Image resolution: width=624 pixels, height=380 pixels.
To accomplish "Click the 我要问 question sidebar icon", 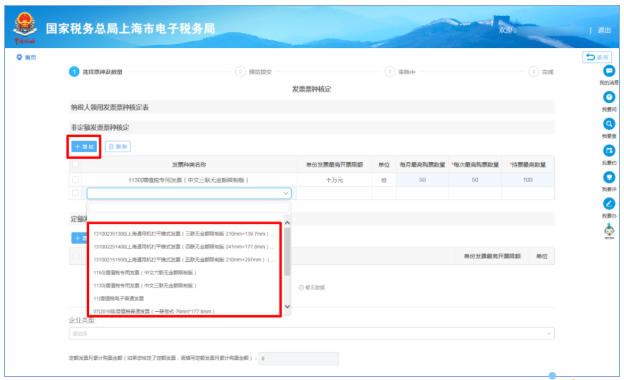I will pos(608,97).
